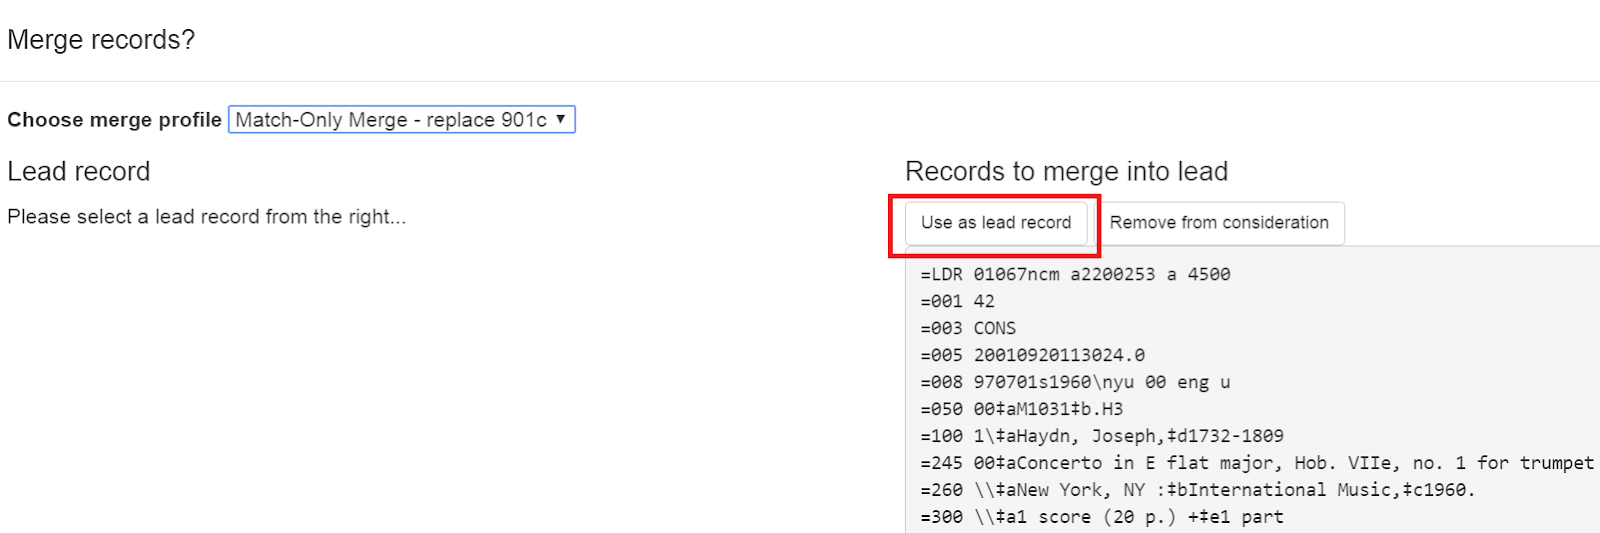Click the 'Please select a lead record' text

point(206,217)
